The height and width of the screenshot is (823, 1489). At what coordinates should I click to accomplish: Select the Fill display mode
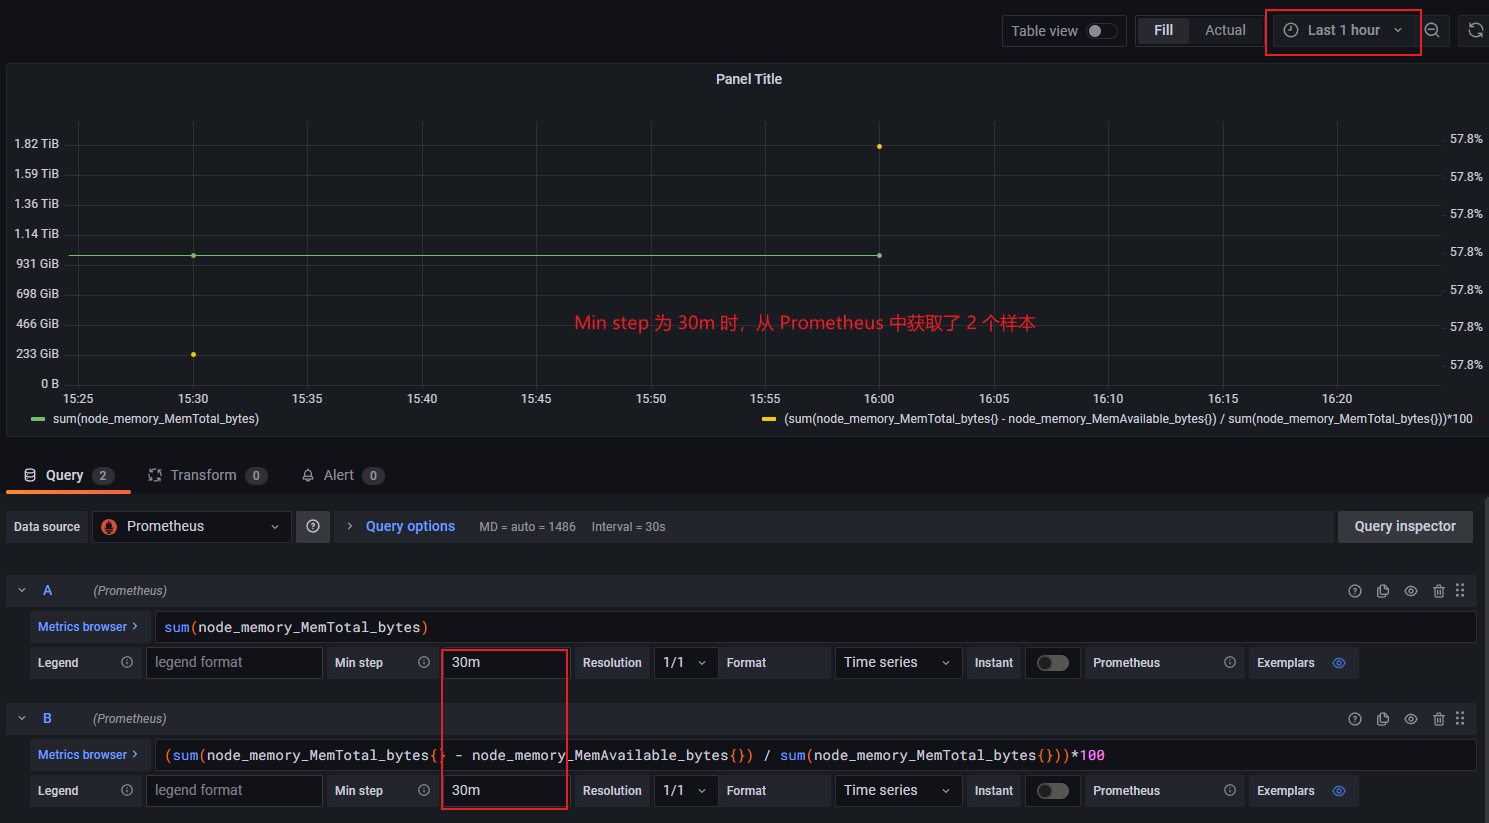coord(1163,30)
